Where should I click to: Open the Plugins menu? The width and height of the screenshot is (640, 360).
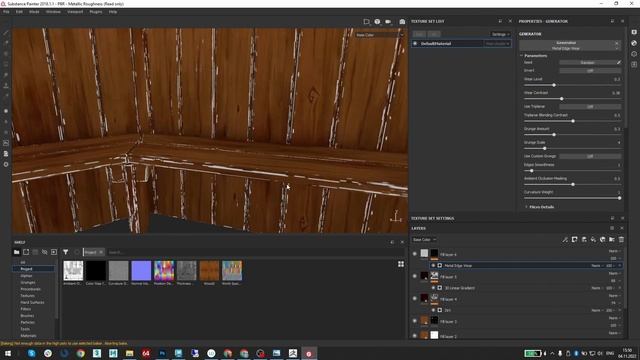tap(96, 12)
